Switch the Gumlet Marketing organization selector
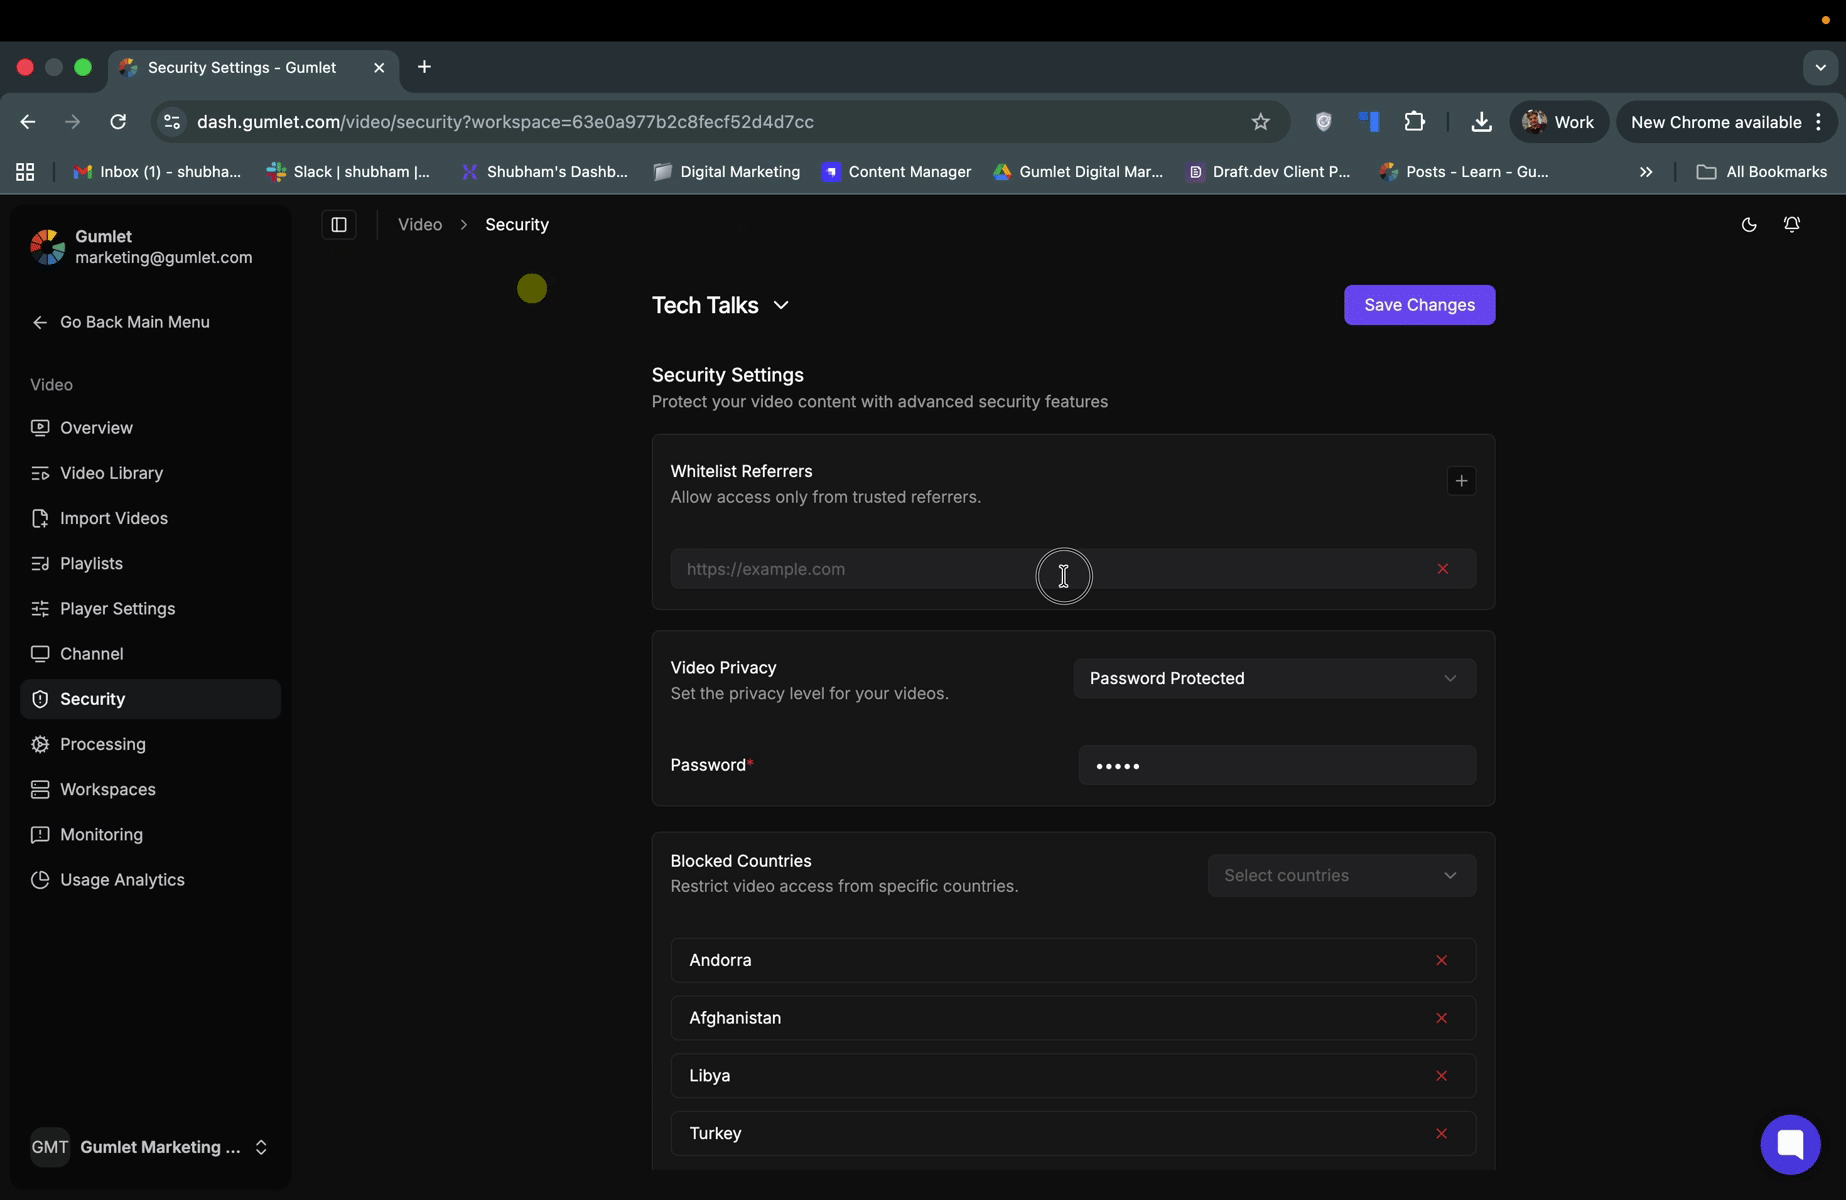This screenshot has width=1846, height=1200. tap(150, 1147)
